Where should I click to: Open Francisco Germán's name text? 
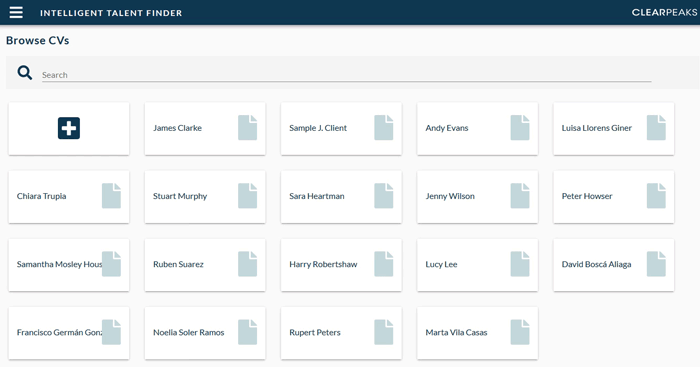(59, 332)
